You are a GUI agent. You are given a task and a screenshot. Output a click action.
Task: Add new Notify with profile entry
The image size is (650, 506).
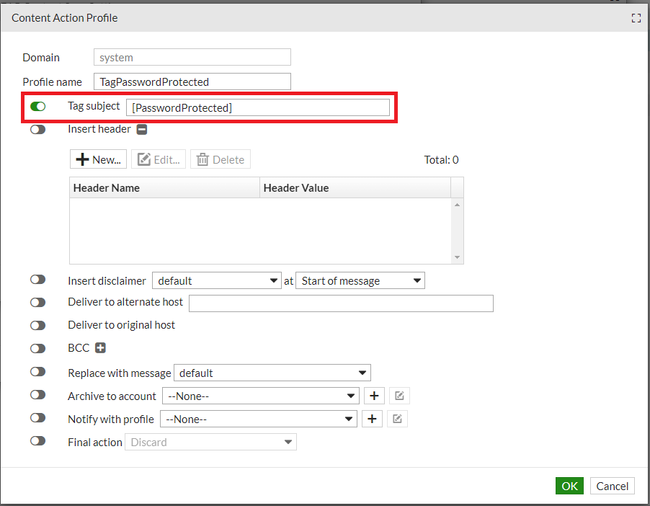372,419
